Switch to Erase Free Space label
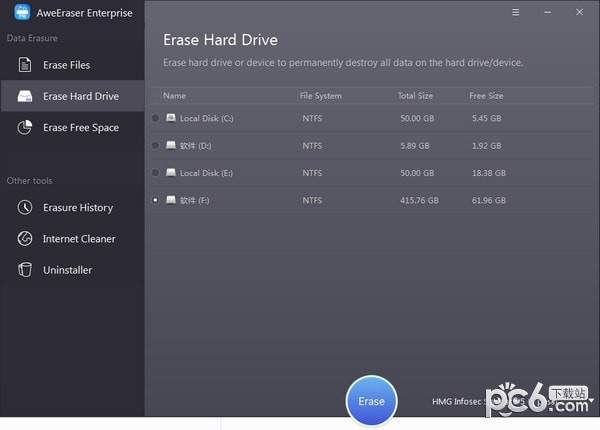 point(80,127)
